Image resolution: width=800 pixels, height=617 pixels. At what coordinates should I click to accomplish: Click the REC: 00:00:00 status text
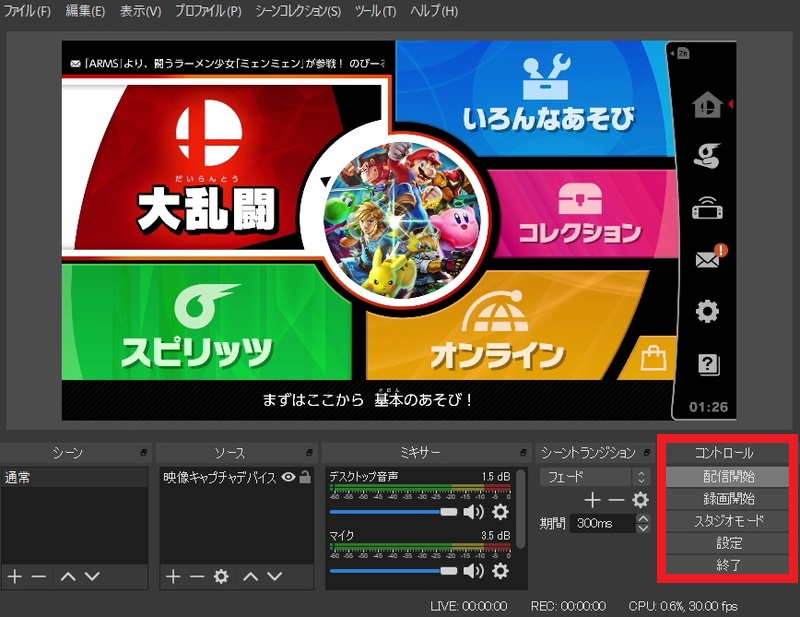(568, 606)
